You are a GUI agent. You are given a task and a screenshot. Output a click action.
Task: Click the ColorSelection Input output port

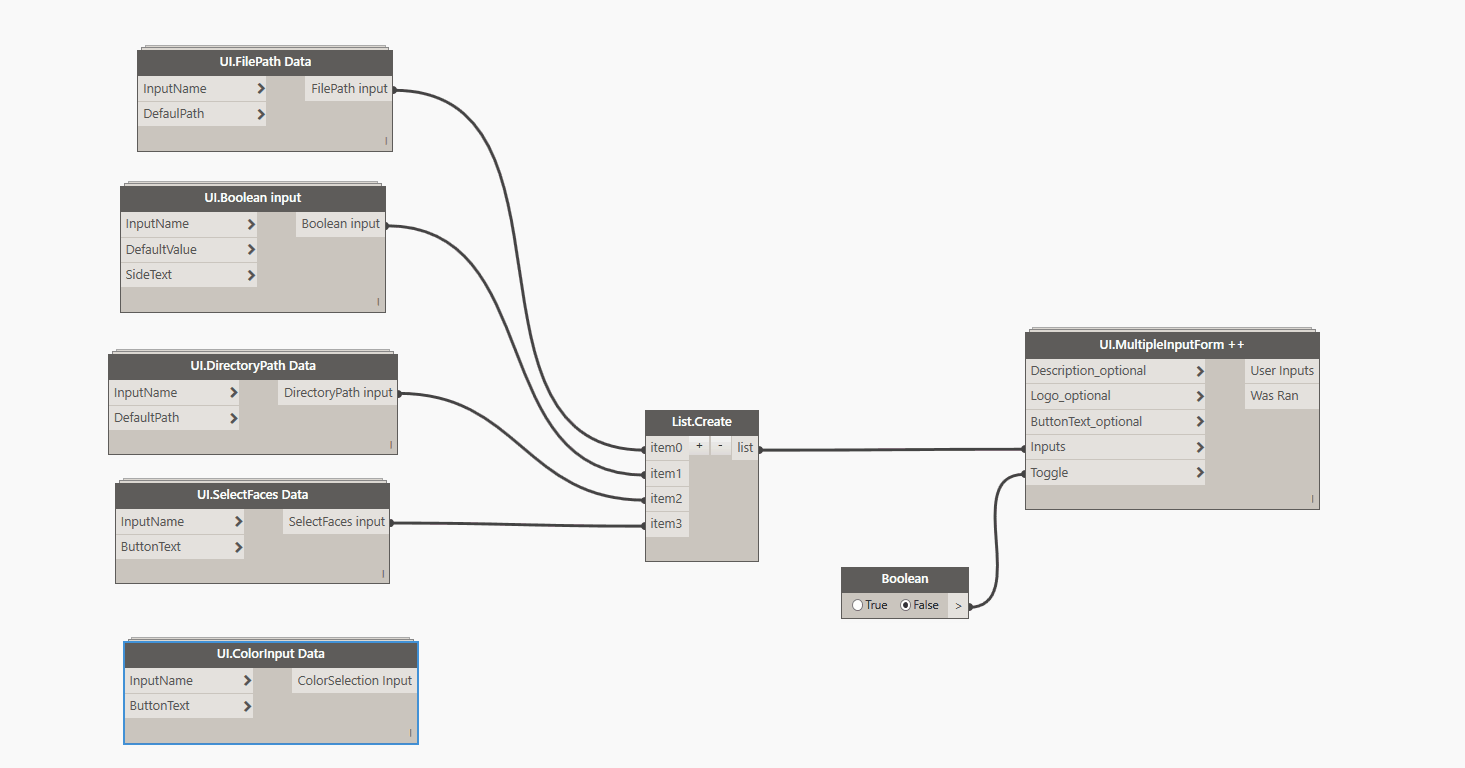354,681
